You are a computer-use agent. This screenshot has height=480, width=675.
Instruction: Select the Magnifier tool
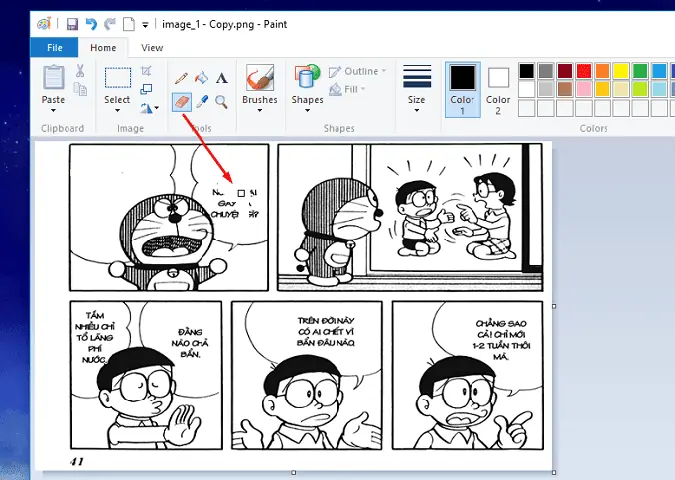(222, 102)
